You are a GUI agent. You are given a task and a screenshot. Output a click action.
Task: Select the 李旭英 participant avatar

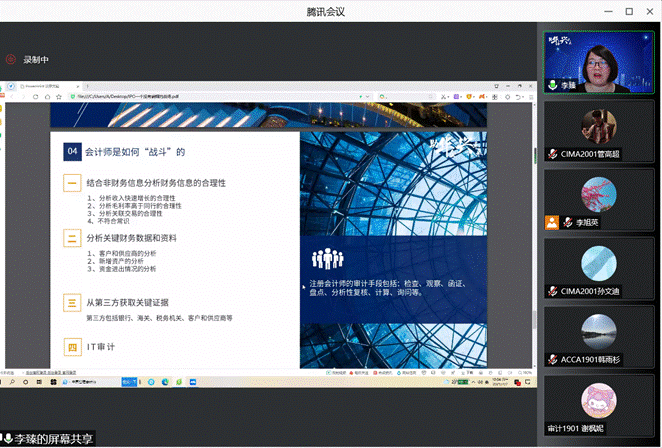pyautogui.click(x=598, y=193)
